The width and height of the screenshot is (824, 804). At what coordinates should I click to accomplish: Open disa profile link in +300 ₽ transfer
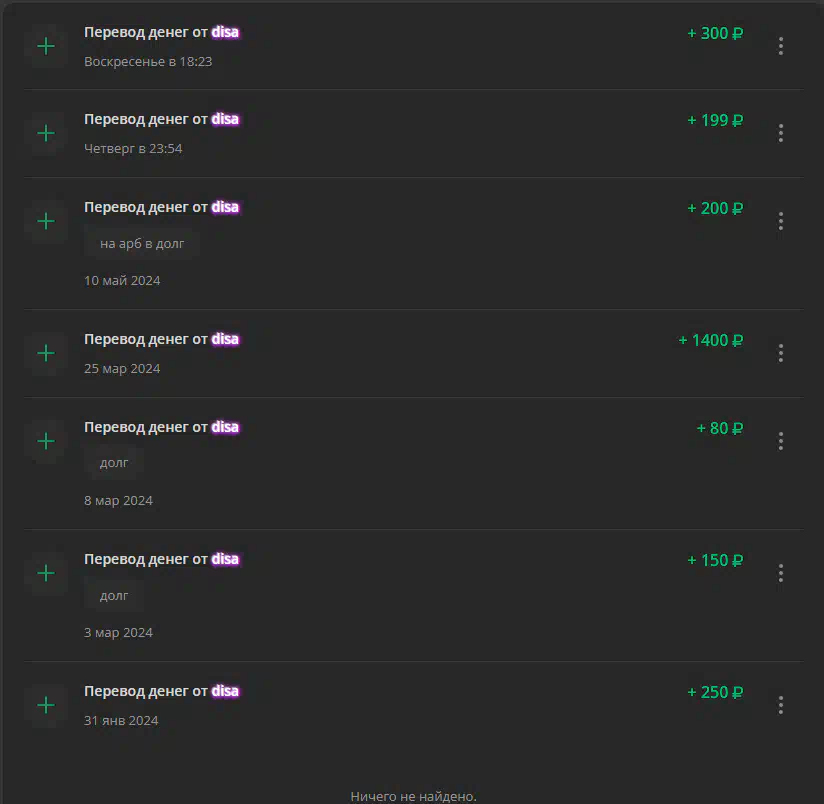(x=225, y=32)
